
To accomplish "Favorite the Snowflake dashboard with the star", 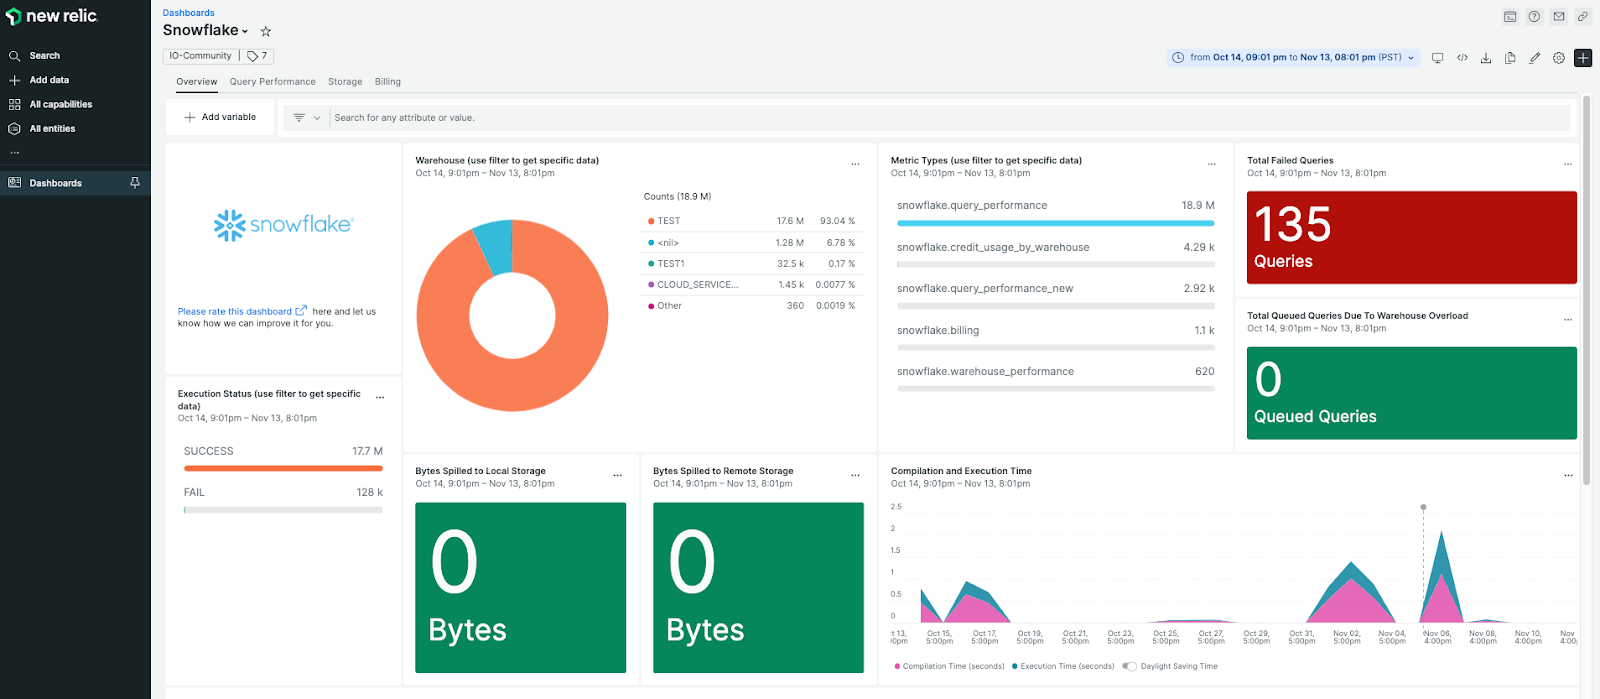I will click(265, 32).
